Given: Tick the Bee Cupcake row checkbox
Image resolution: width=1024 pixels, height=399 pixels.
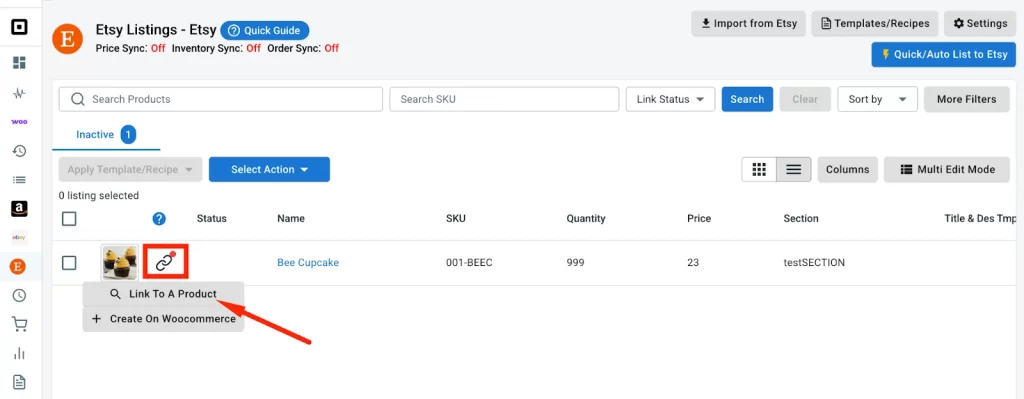Looking at the screenshot, I should 69,263.
